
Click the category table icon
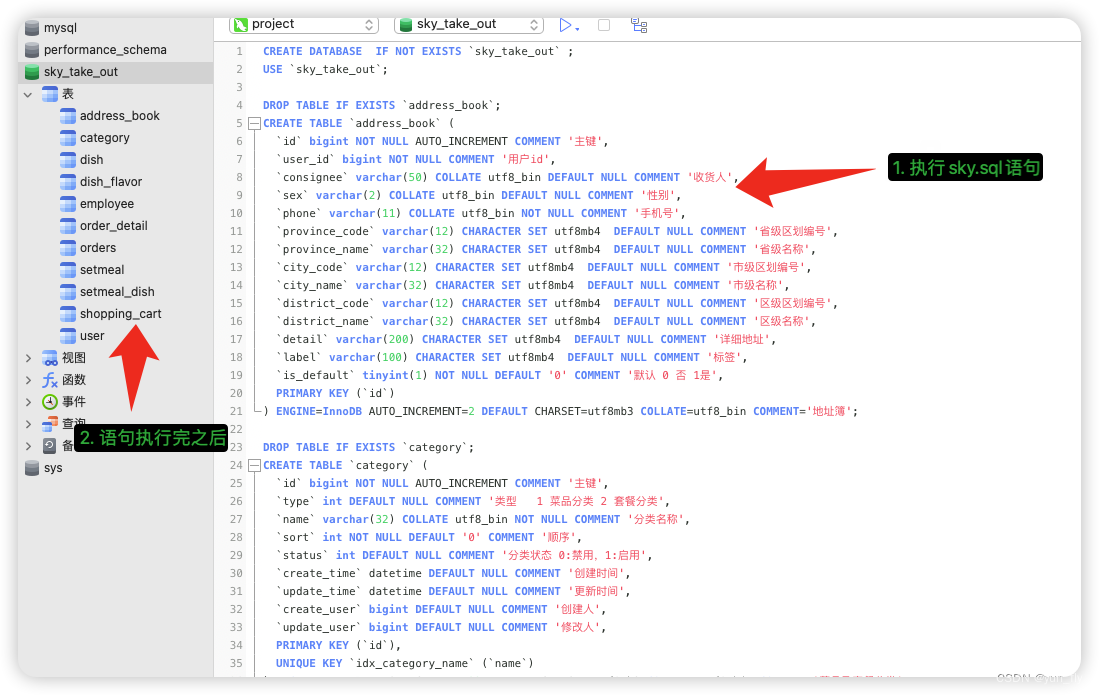[68, 138]
